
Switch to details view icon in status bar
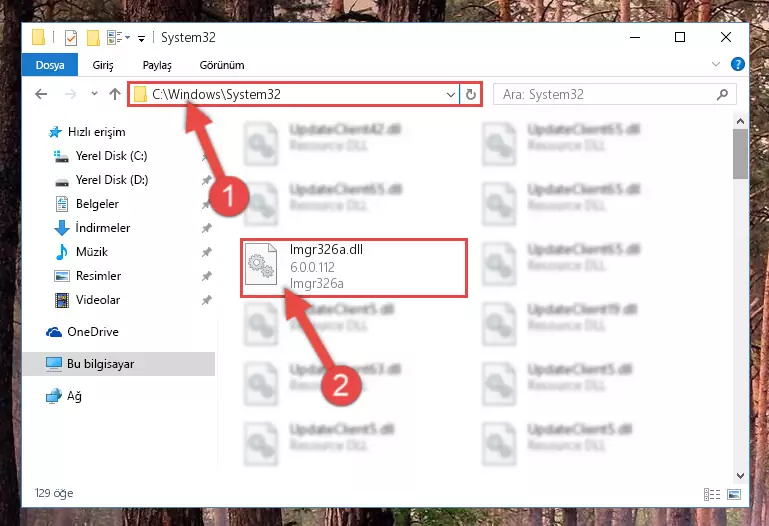(x=712, y=494)
